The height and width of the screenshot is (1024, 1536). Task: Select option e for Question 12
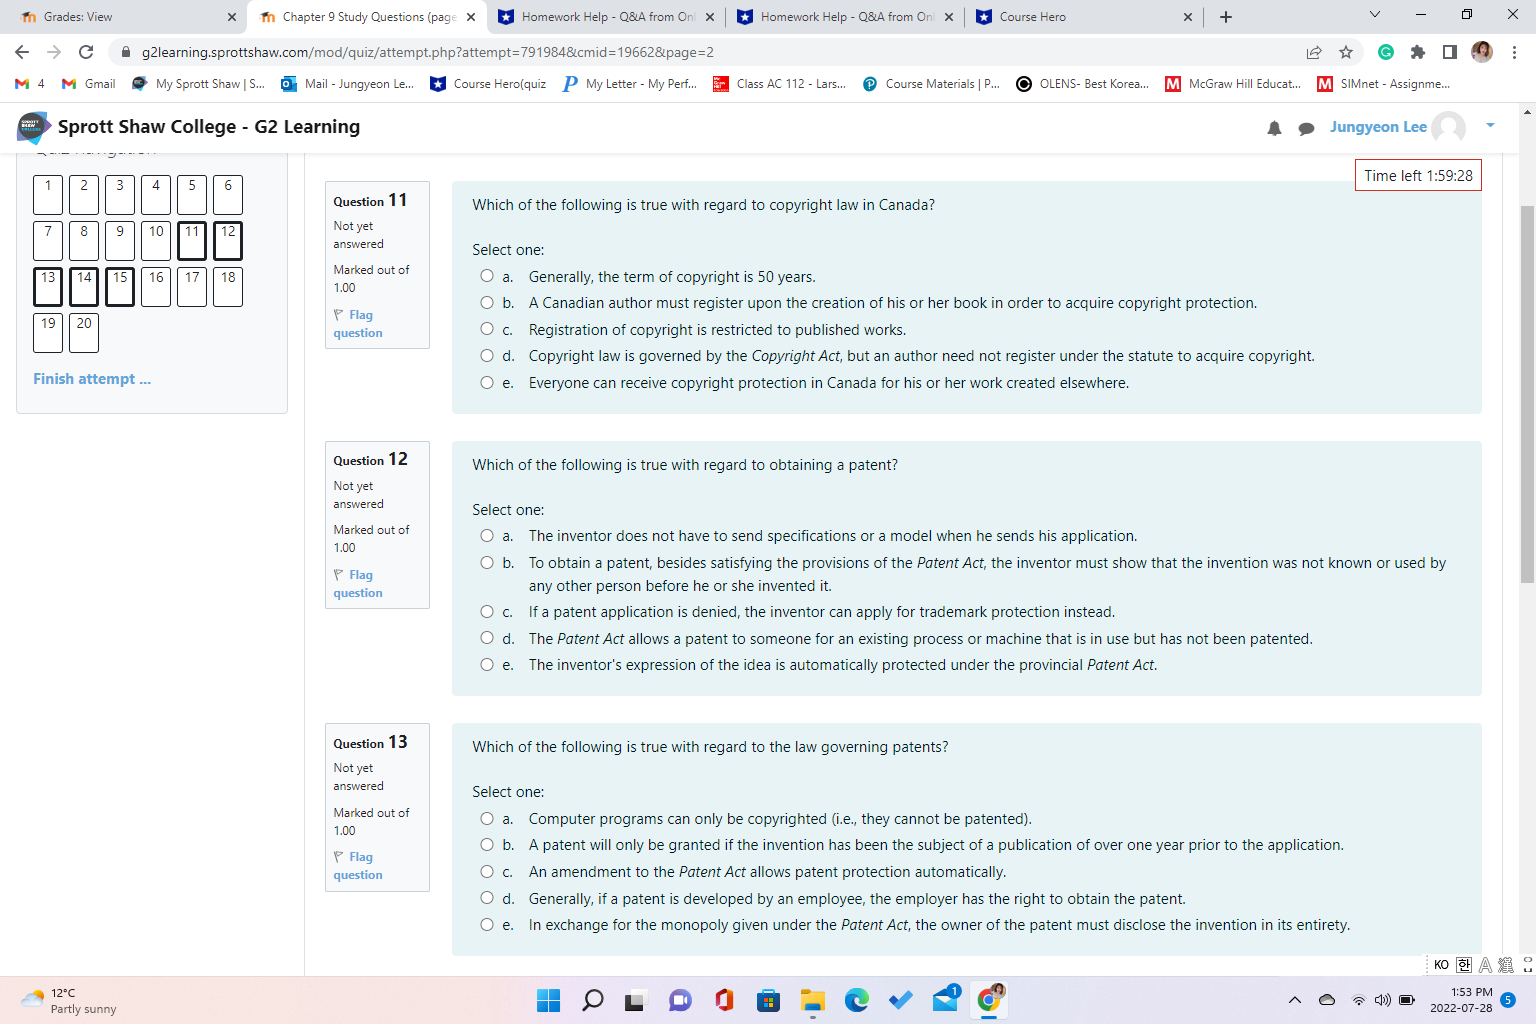pyautogui.click(x=487, y=665)
